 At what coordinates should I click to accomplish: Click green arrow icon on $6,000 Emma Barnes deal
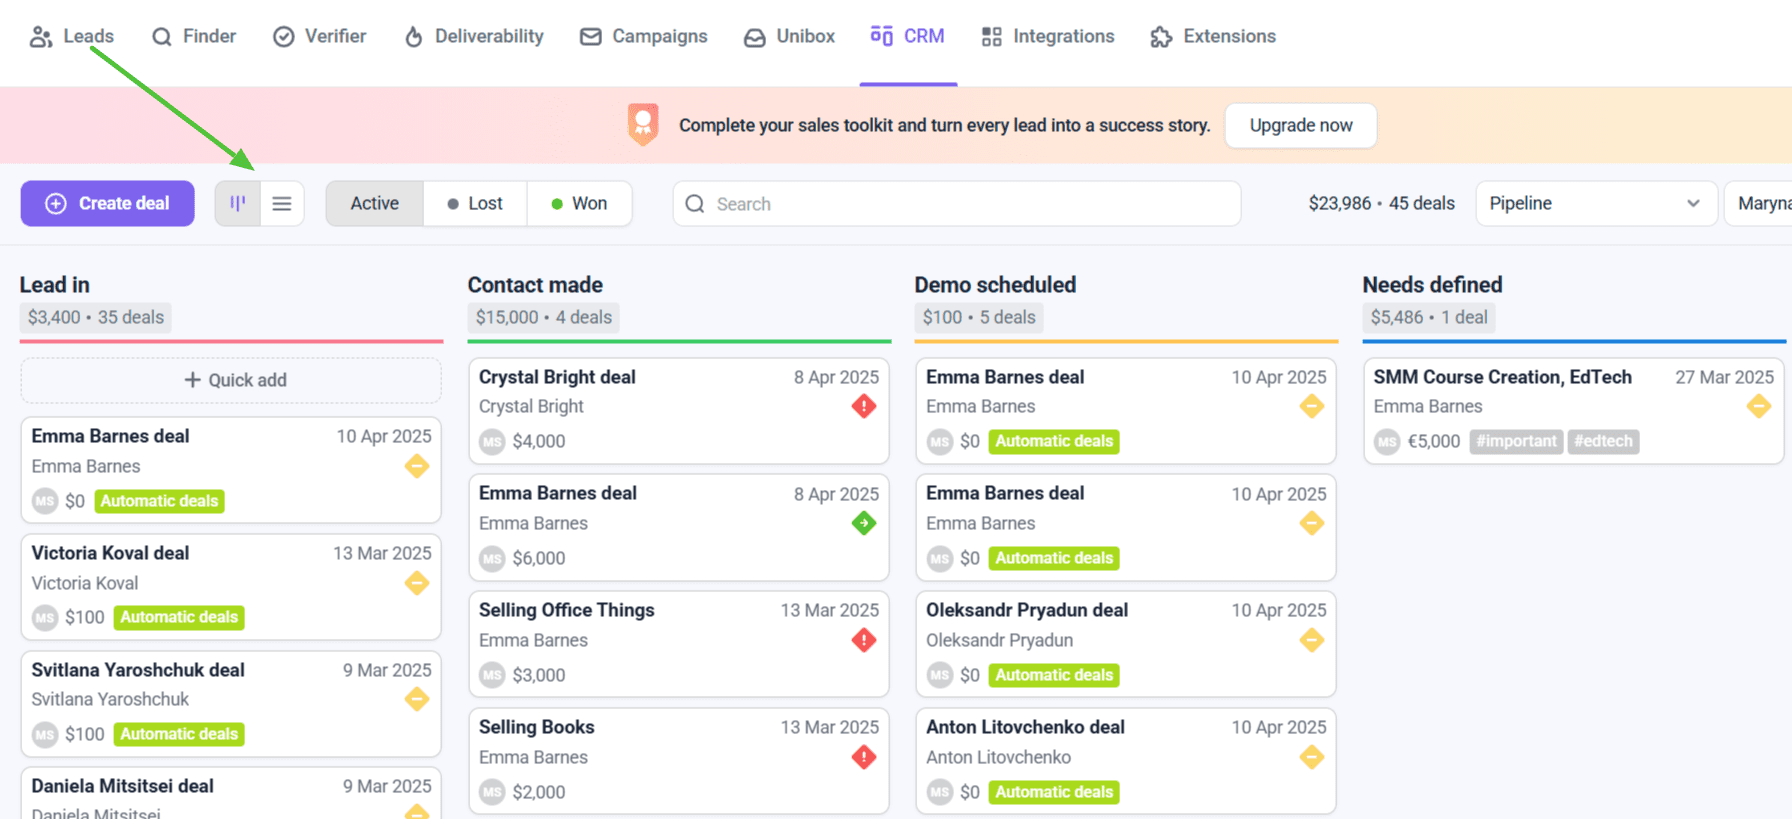tap(864, 523)
